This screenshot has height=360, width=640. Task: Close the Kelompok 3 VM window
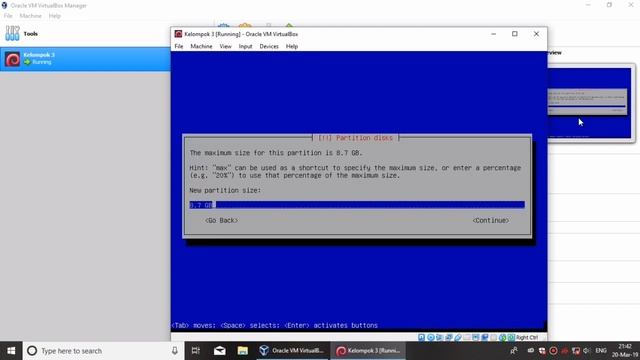pos(536,34)
